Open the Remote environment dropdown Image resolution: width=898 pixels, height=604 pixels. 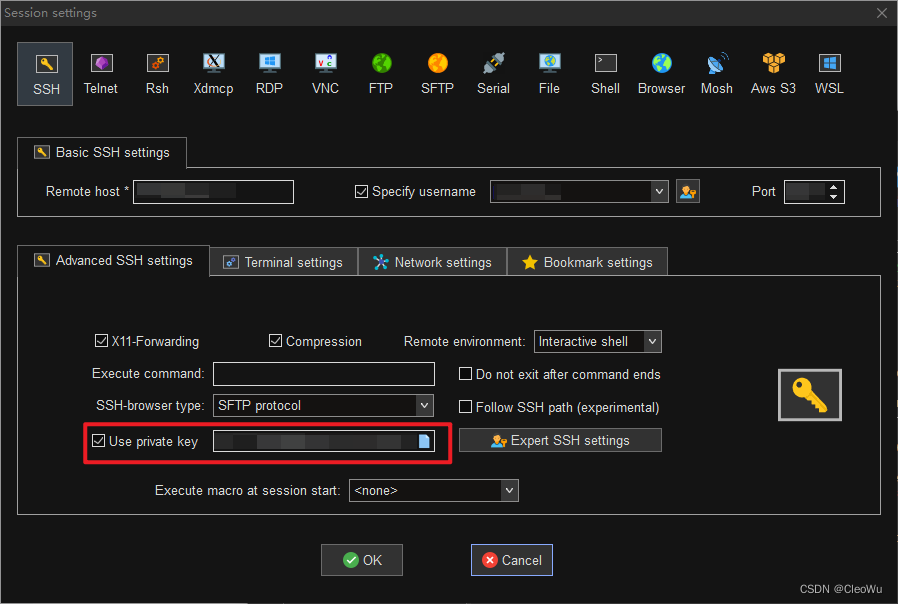click(x=652, y=341)
